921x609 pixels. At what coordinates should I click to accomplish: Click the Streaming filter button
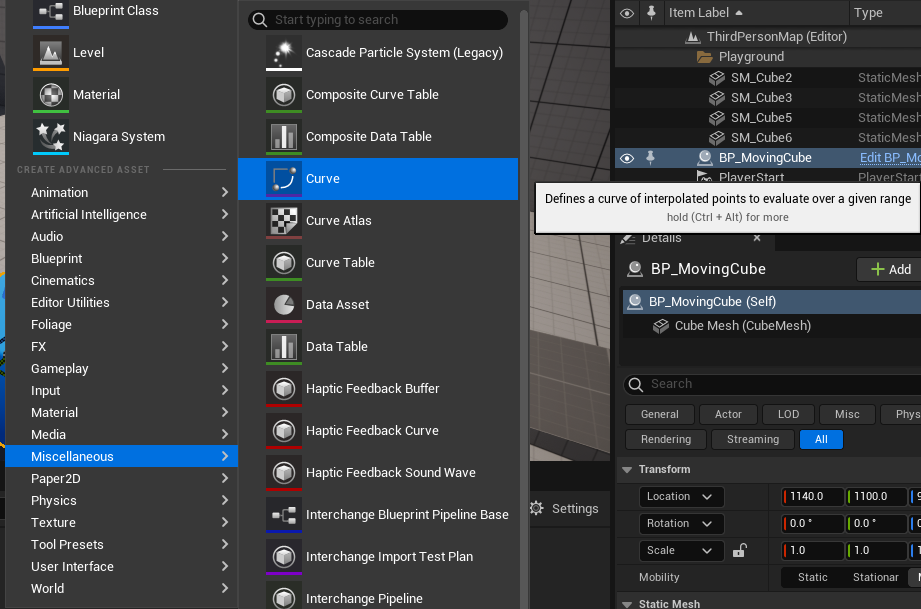[752, 439]
